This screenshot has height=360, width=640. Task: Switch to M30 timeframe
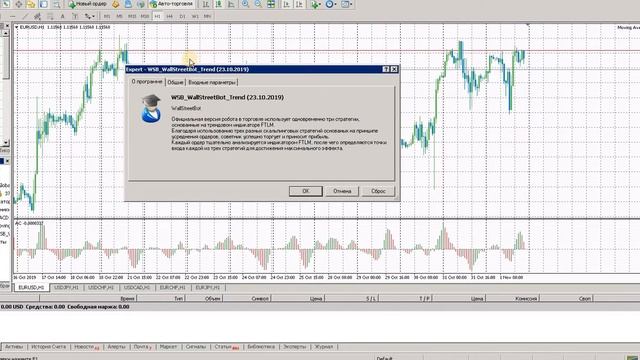[x=145, y=16]
